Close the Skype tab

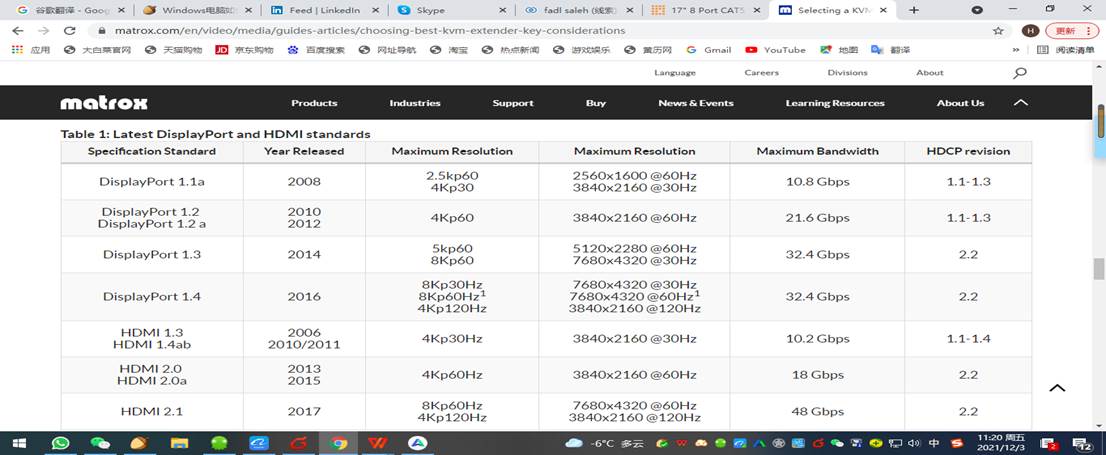[x=502, y=11]
